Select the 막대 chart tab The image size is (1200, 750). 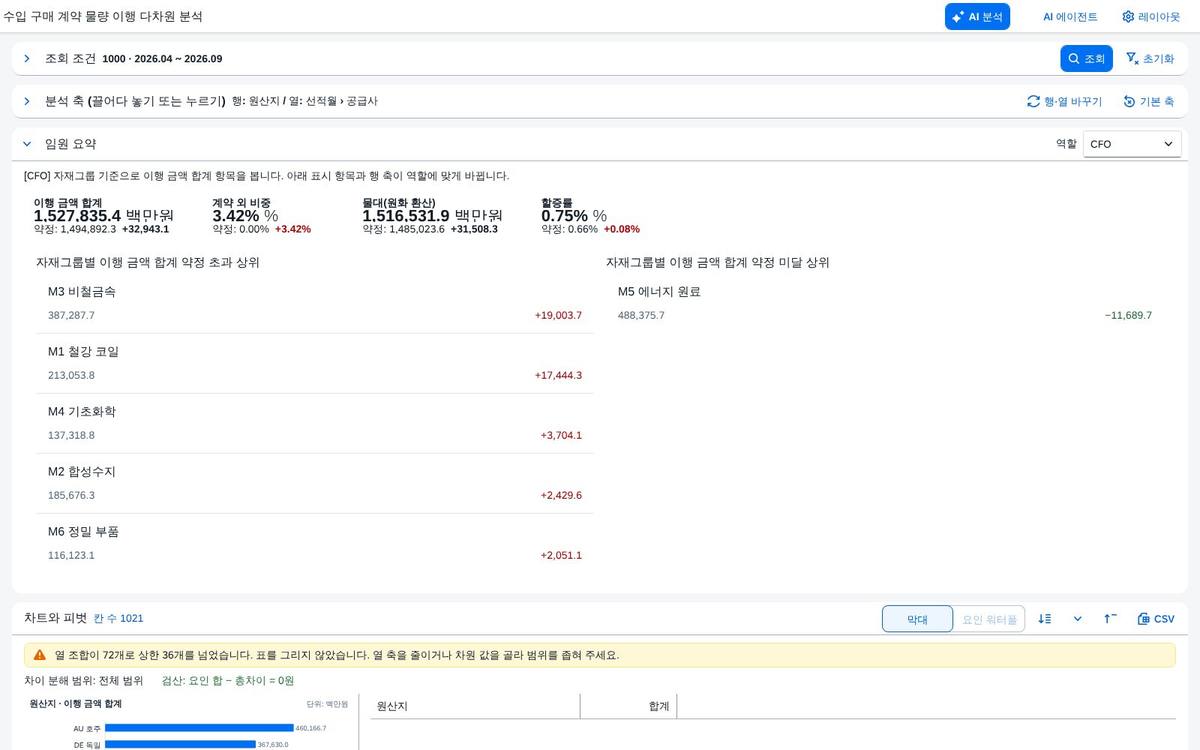coord(917,619)
